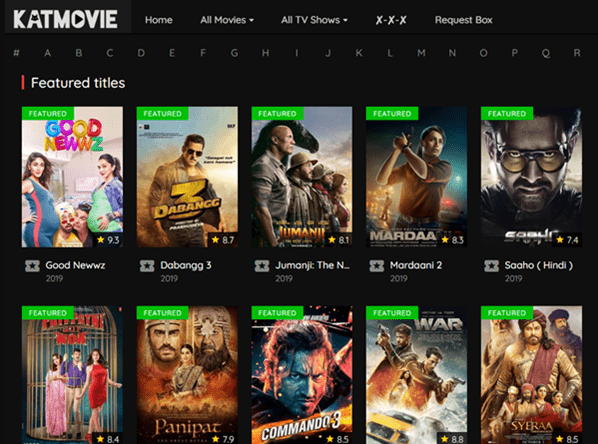Click the FEATURED badge on Saaho poster

(x=507, y=113)
